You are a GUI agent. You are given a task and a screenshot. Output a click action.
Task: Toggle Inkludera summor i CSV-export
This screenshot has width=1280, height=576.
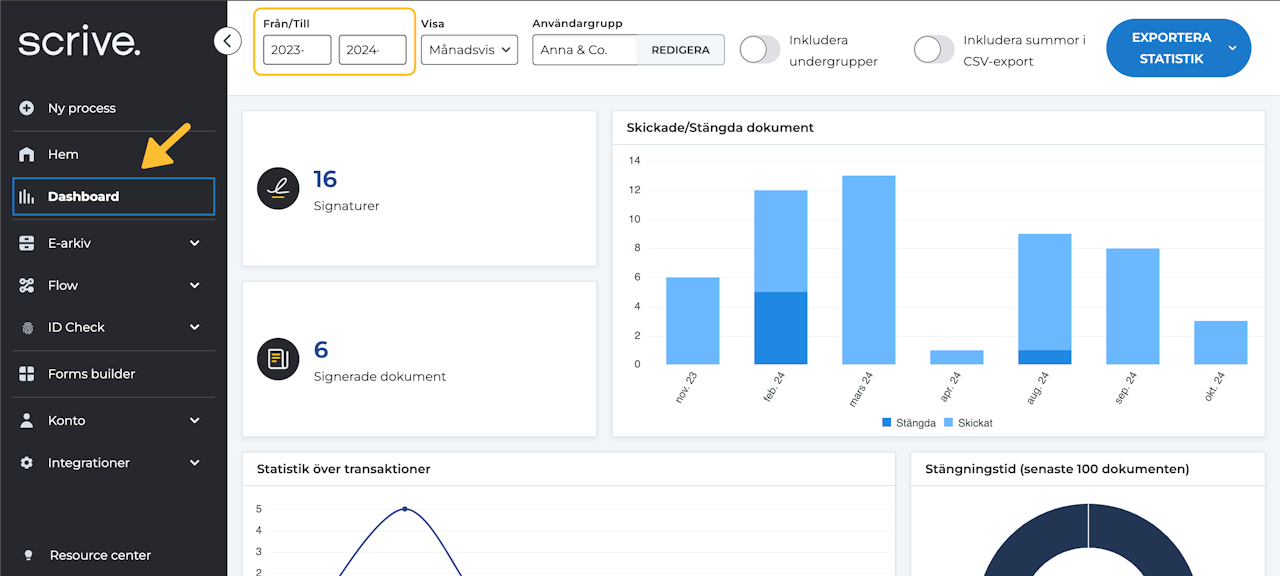934,50
